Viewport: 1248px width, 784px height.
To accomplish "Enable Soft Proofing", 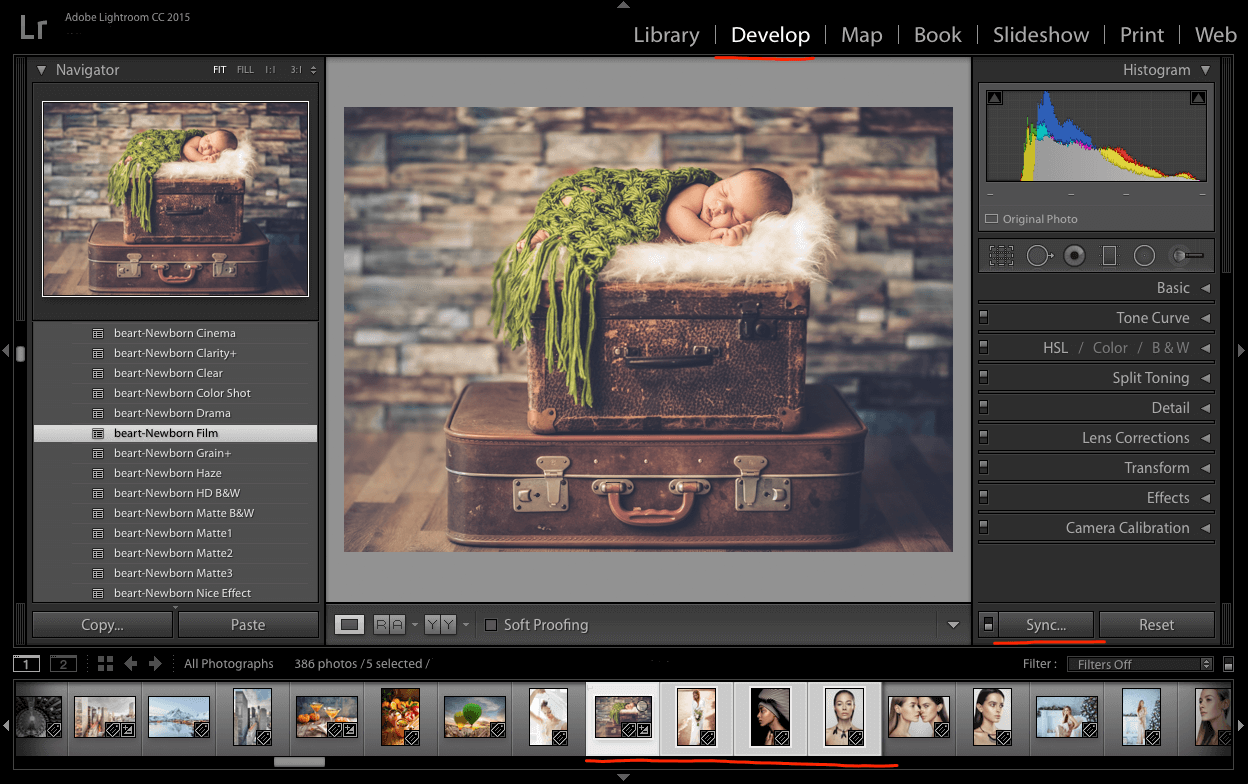I will pos(491,624).
